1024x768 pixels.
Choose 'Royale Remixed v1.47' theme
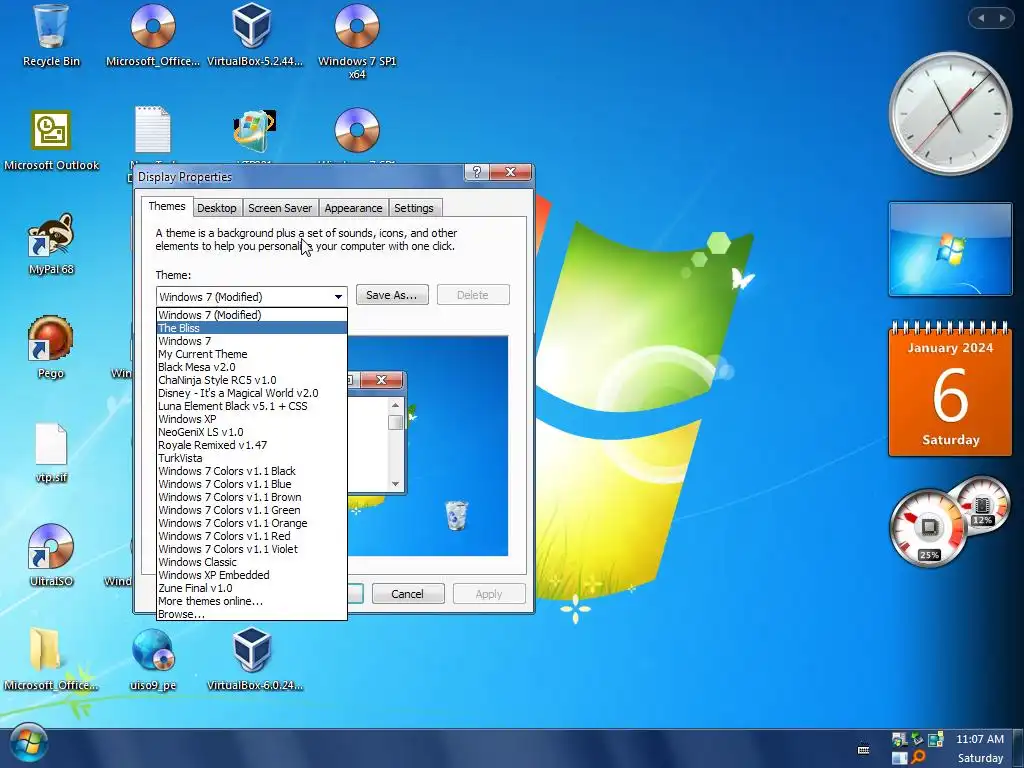(251, 445)
